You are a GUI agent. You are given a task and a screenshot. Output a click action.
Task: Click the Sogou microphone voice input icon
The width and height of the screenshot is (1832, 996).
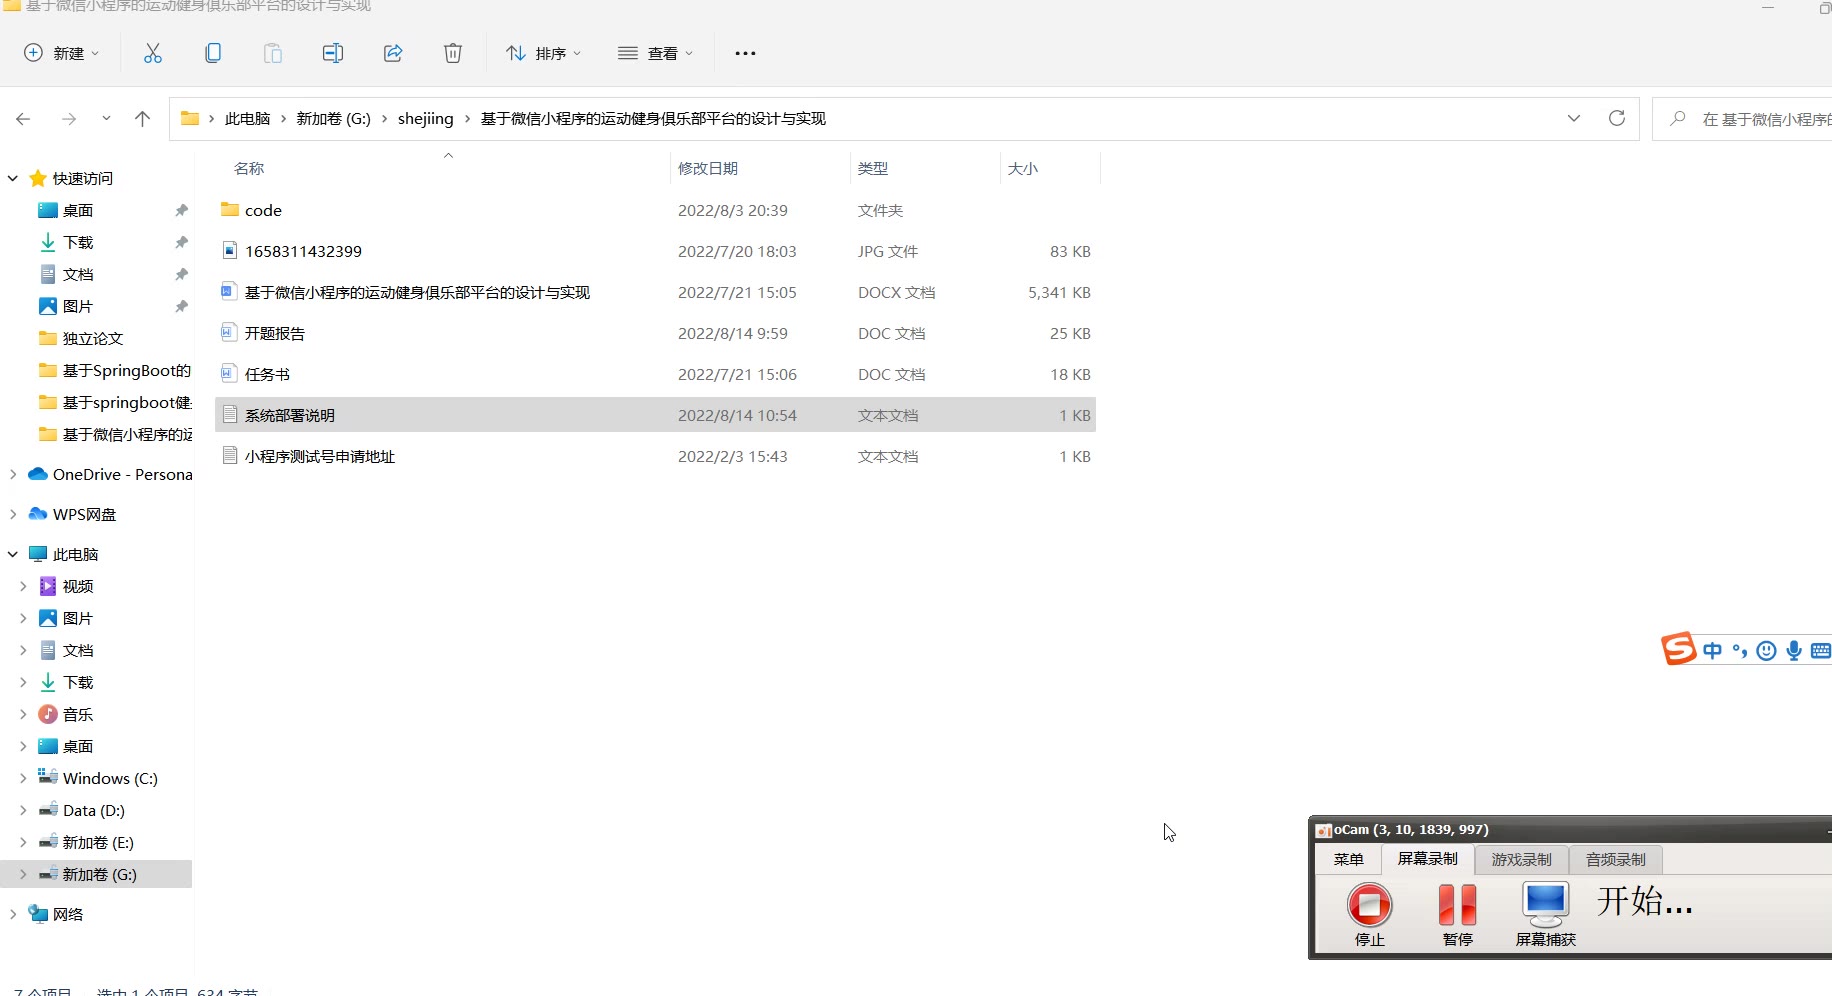click(1794, 651)
